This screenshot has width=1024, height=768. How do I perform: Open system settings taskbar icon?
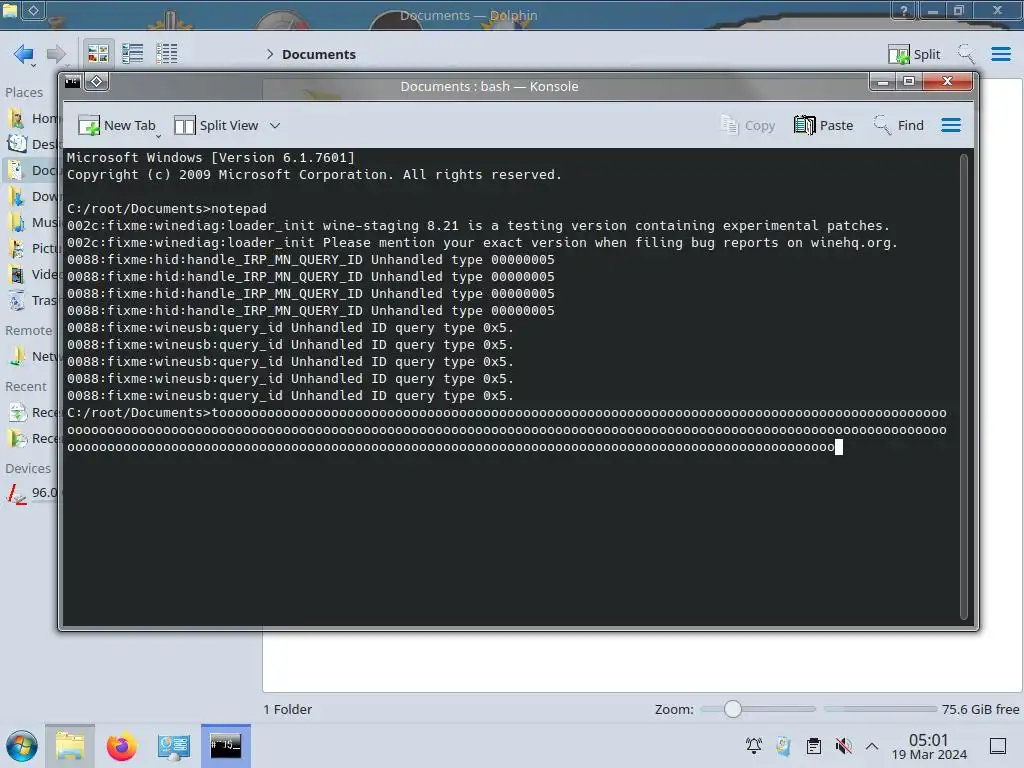[173, 746]
